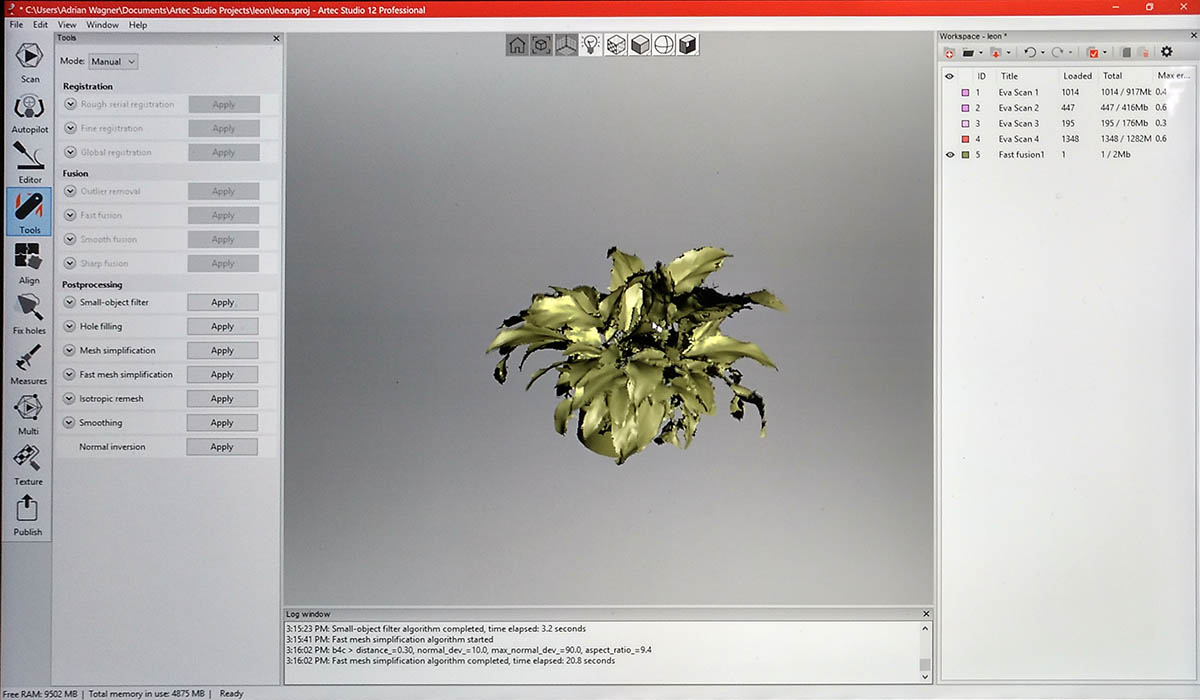
Task: Open dropdown arrow beside Undo icon
Action: (1043, 53)
